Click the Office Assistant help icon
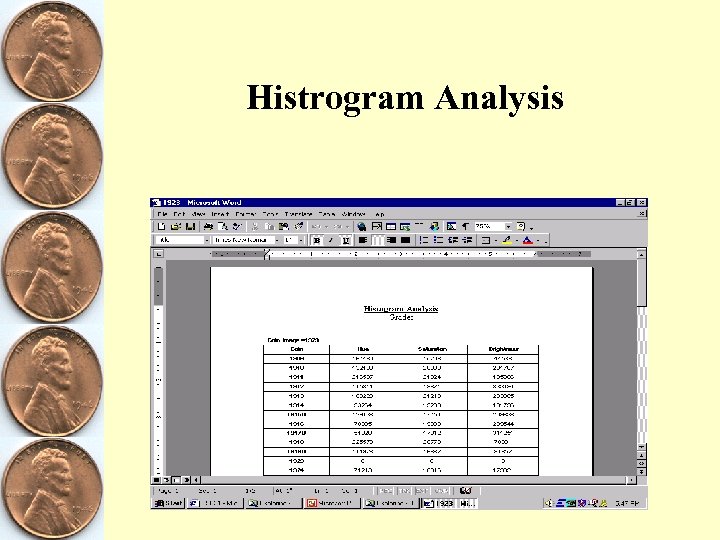Screen dimensions: 720x540 point(521,226)
